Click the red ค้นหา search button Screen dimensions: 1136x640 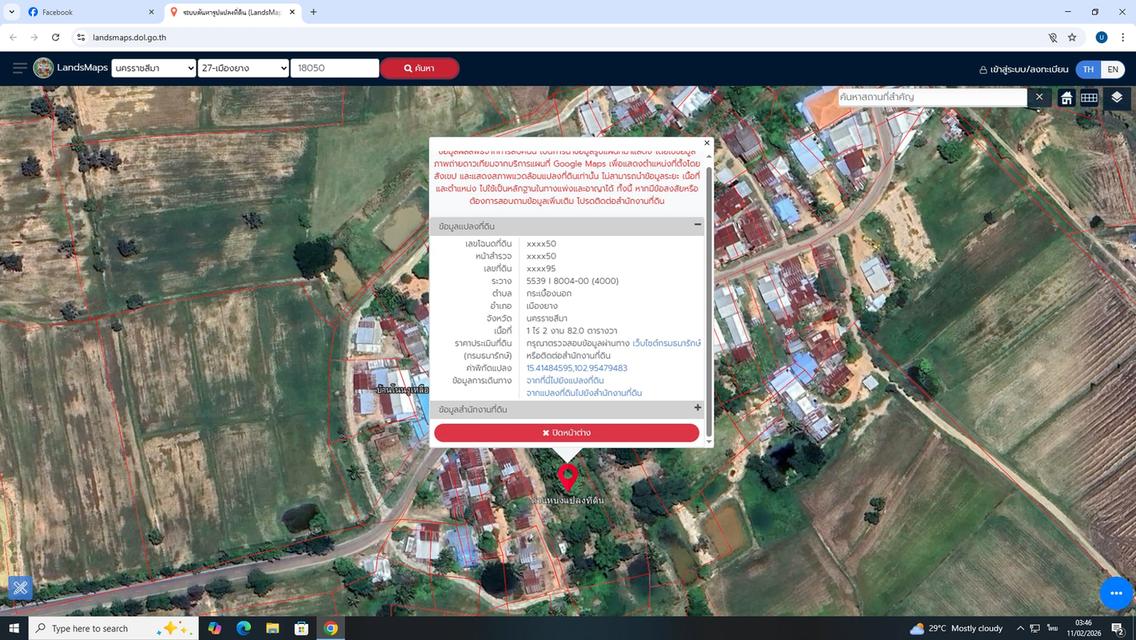[x=419, y=68]
